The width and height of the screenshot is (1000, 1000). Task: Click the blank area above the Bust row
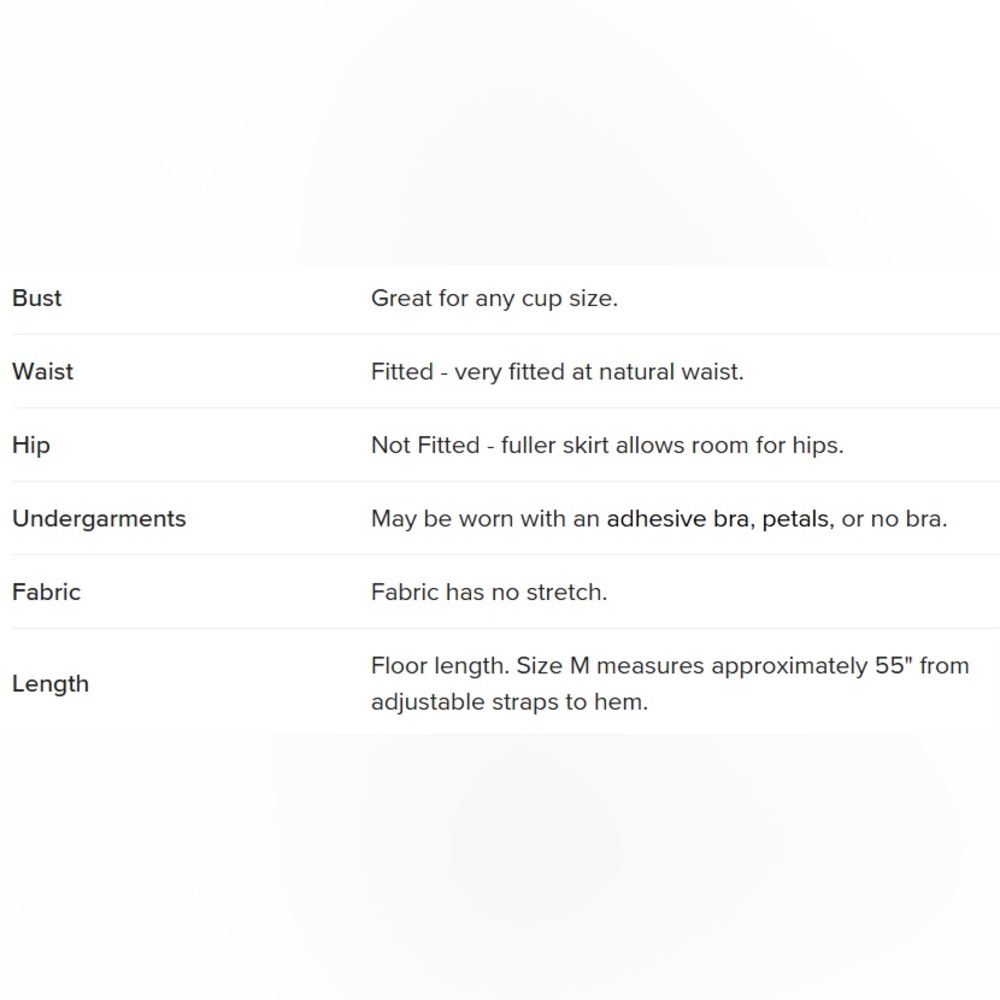point(500,134)
